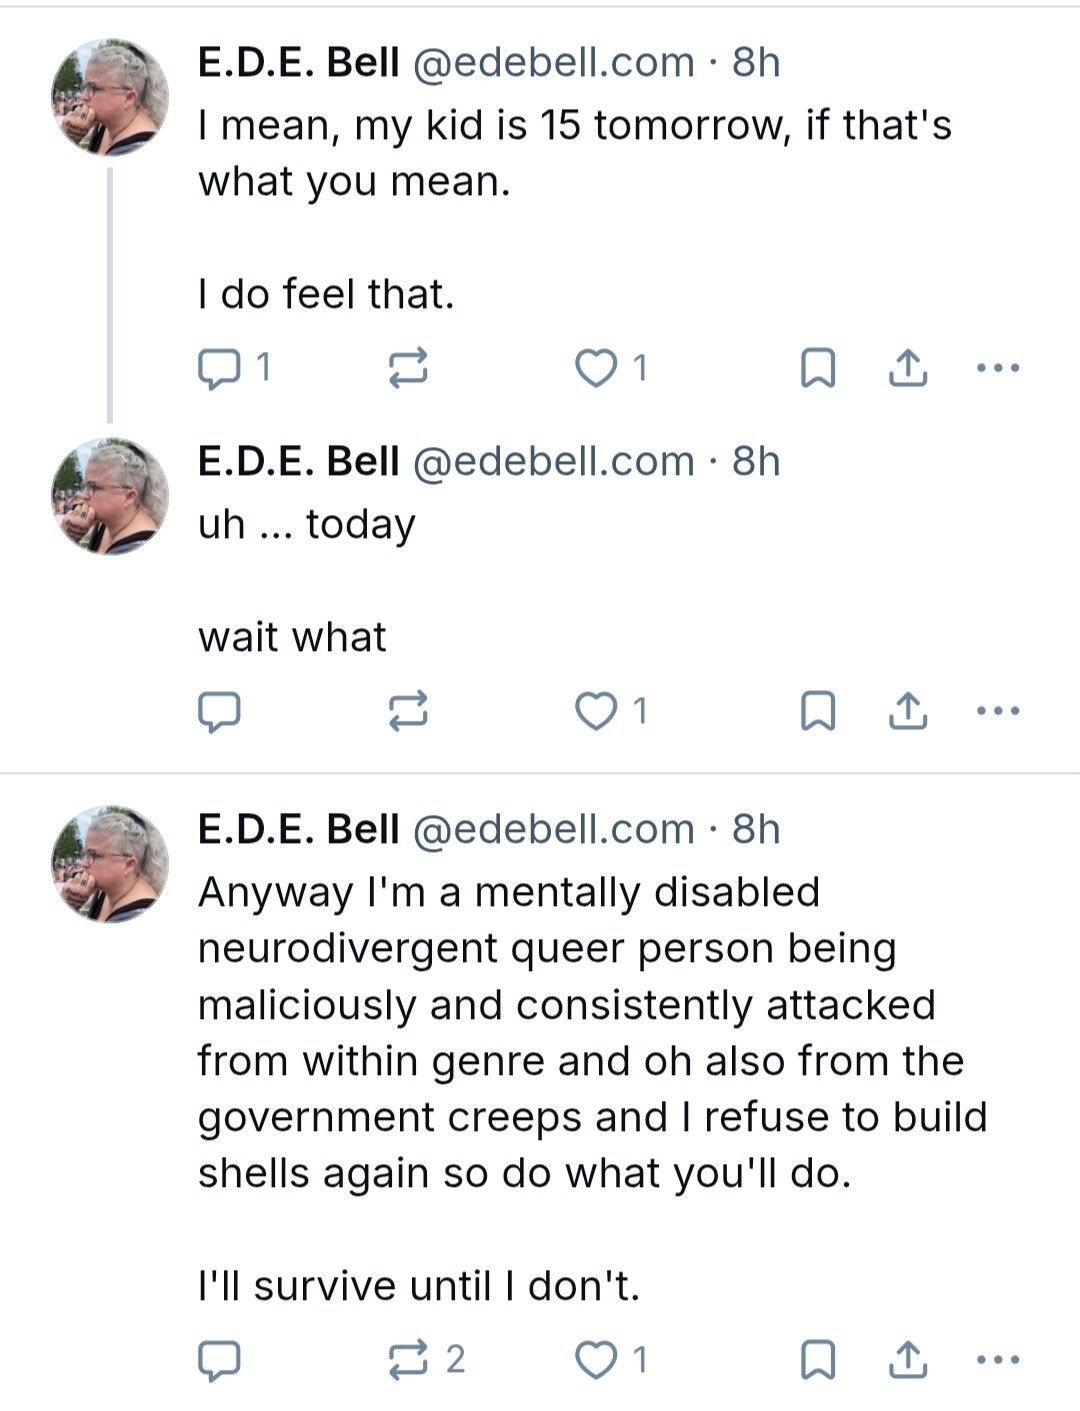Reply to the "uh ... today" post

click(x=220, y=711)
